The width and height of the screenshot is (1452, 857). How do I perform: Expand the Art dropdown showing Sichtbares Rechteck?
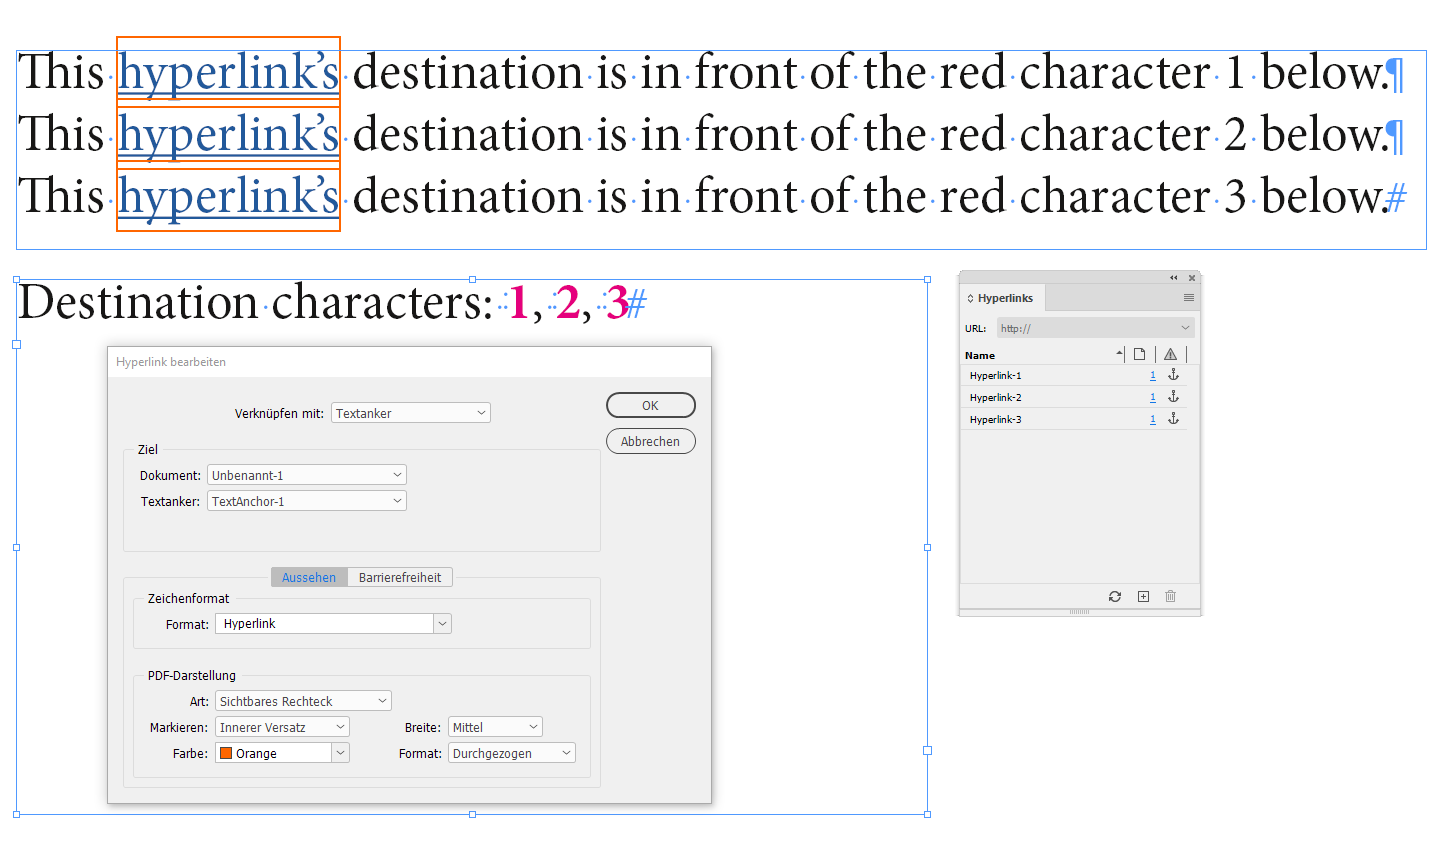tap(302, 700)
